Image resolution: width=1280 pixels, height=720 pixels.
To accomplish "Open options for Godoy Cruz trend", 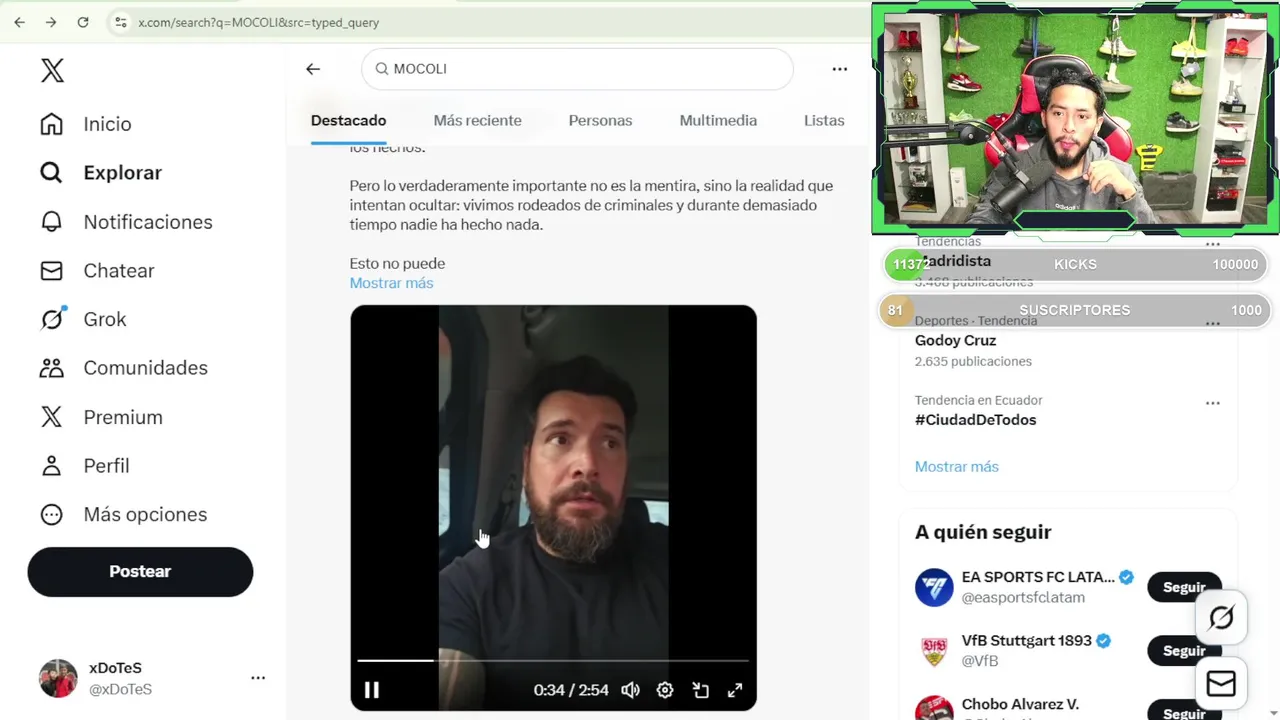I will tap(1213, 324).
